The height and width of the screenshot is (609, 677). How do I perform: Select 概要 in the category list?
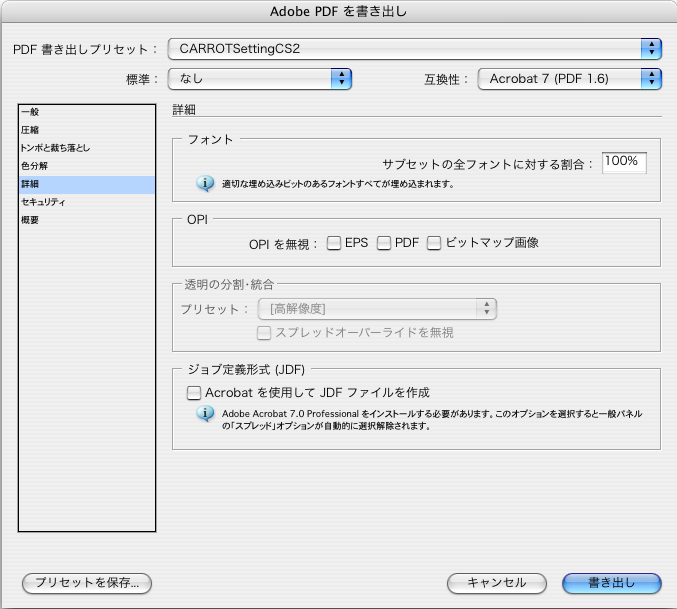pyautogui.click(x=87, y=220)
